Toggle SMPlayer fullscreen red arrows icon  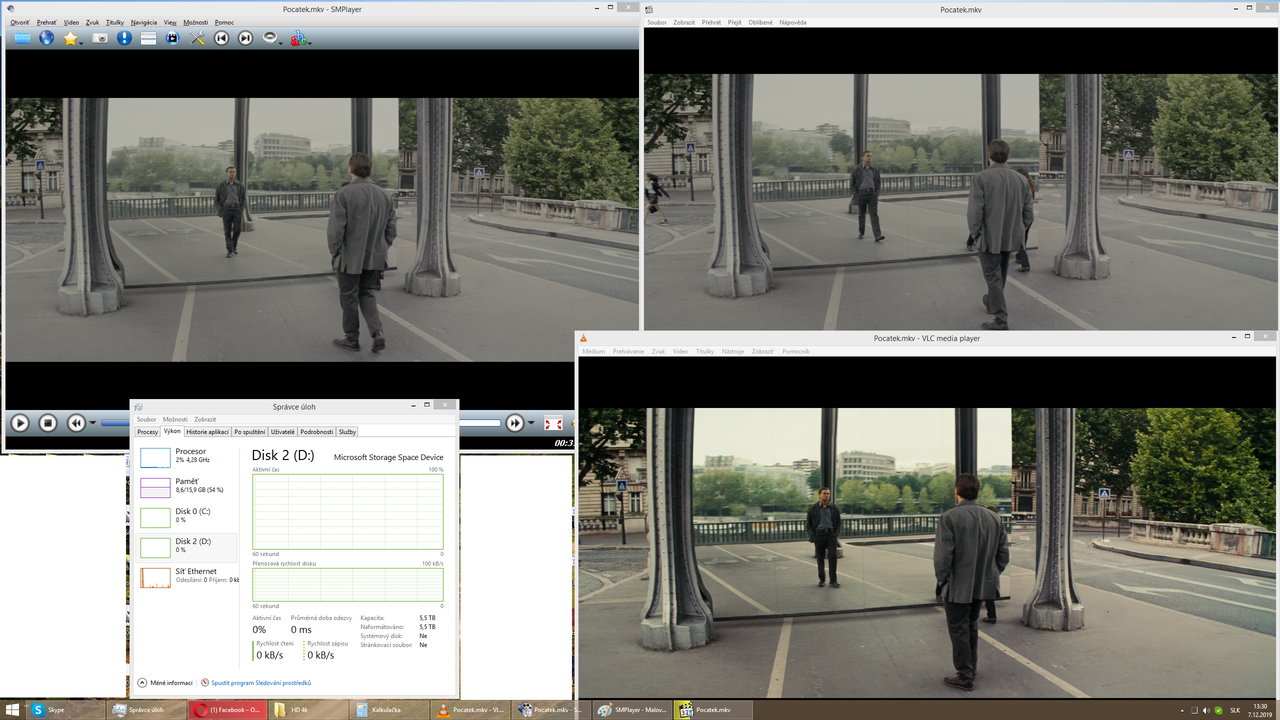pos(553,423)
